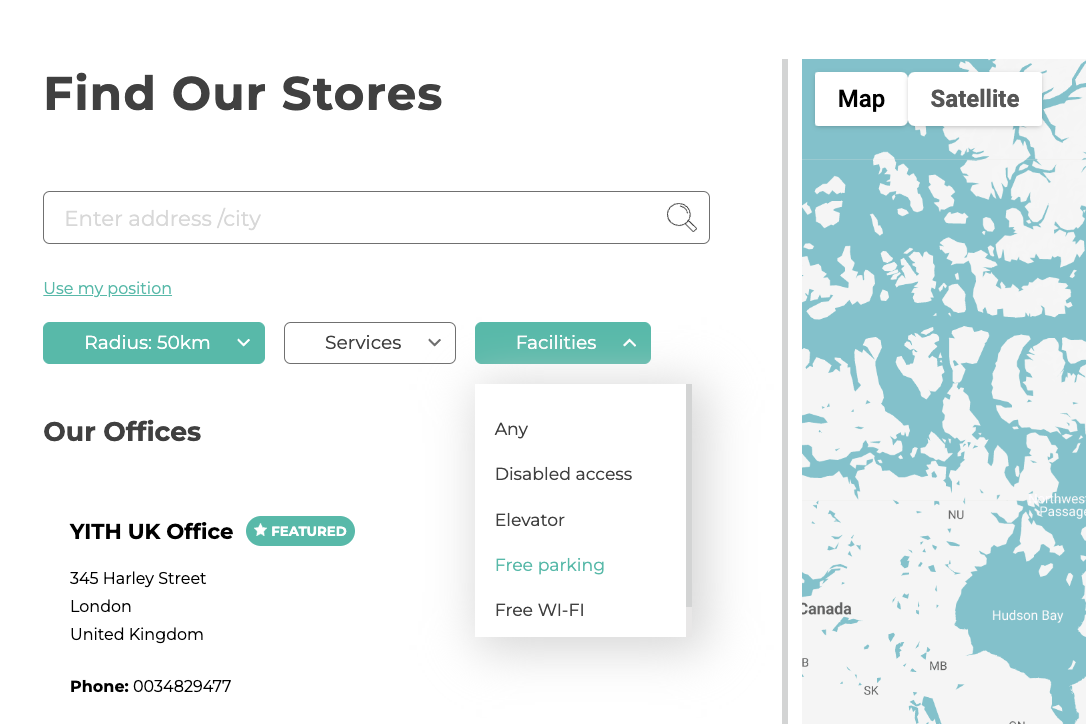Click the YITH UK Office store title

151,531
